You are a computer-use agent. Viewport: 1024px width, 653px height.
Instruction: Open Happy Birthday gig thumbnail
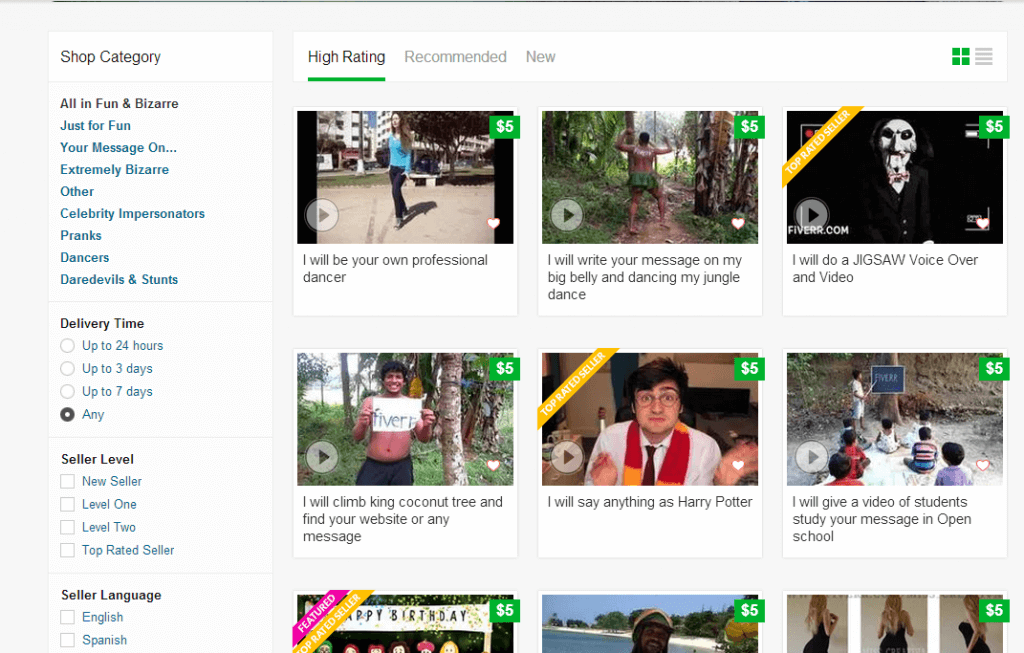pos(405,624)
